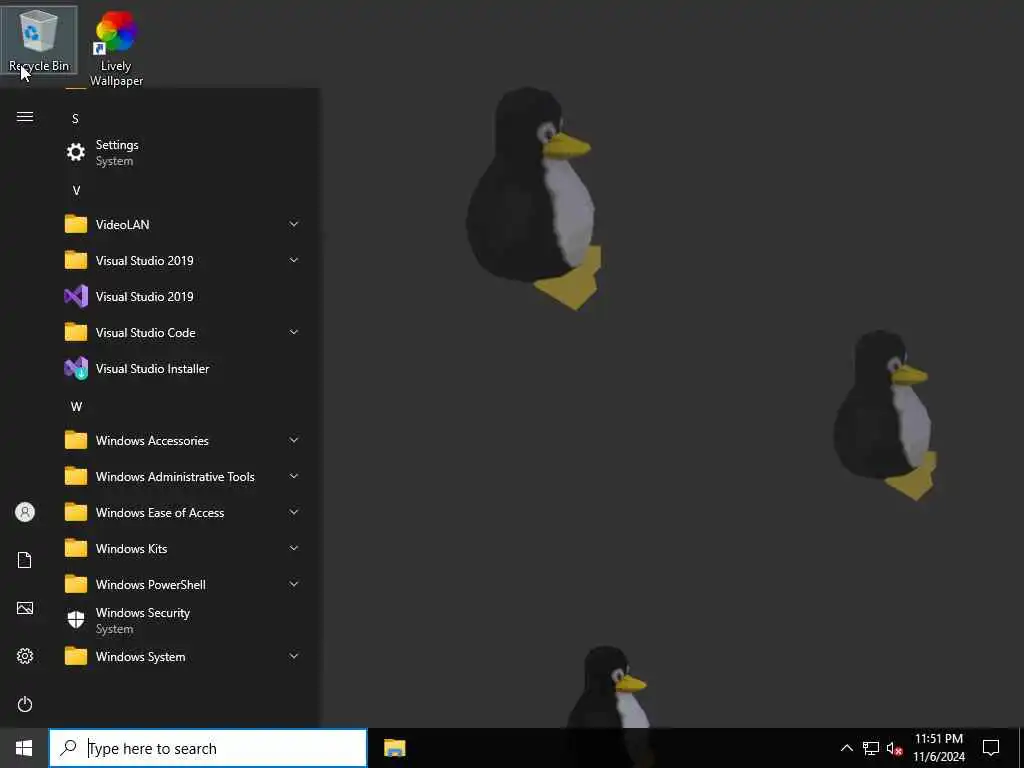Open Settings app from the app list
This screenshot has height=768, width=1024.
(182, 153)
